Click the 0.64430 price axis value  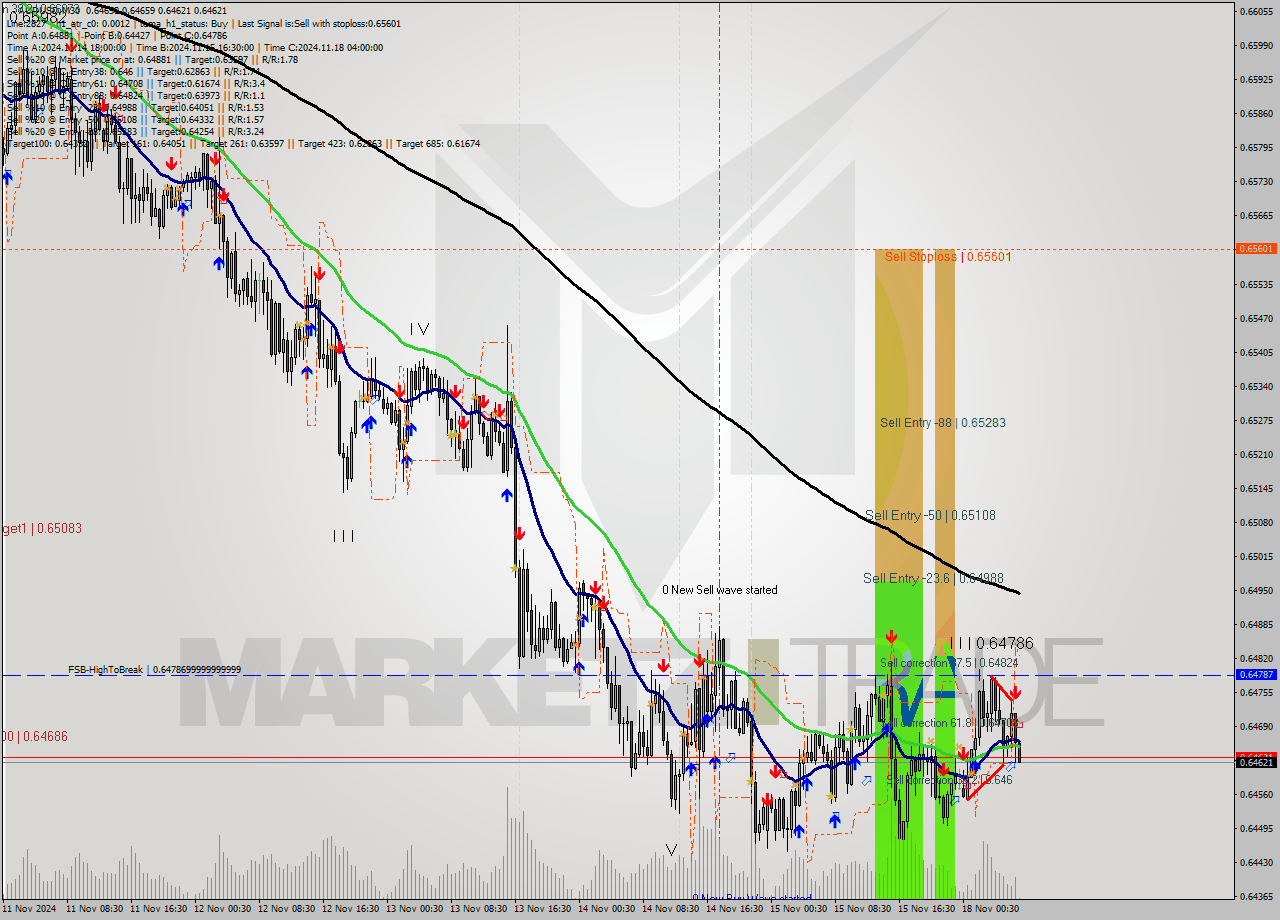(x=1256, y=862)
